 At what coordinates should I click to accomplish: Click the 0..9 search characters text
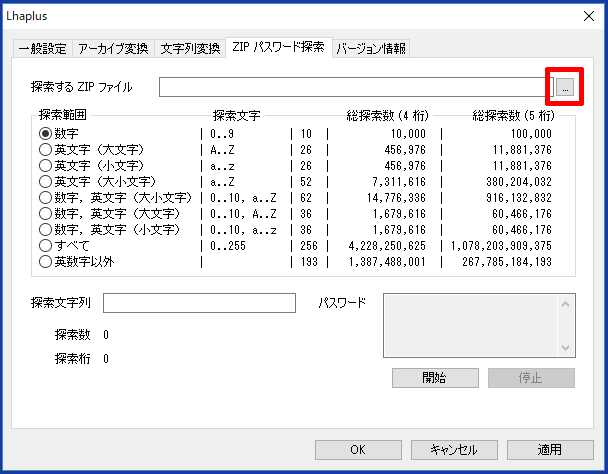click(222, 134)
